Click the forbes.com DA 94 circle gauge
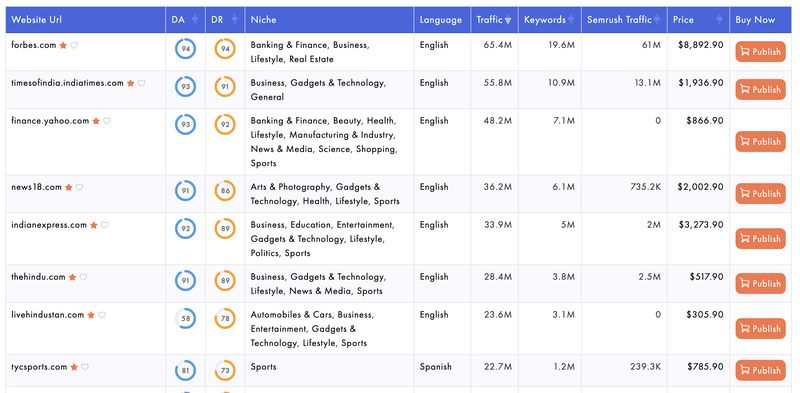The width and height of the screenshot is (800, 393). [185, 49]
